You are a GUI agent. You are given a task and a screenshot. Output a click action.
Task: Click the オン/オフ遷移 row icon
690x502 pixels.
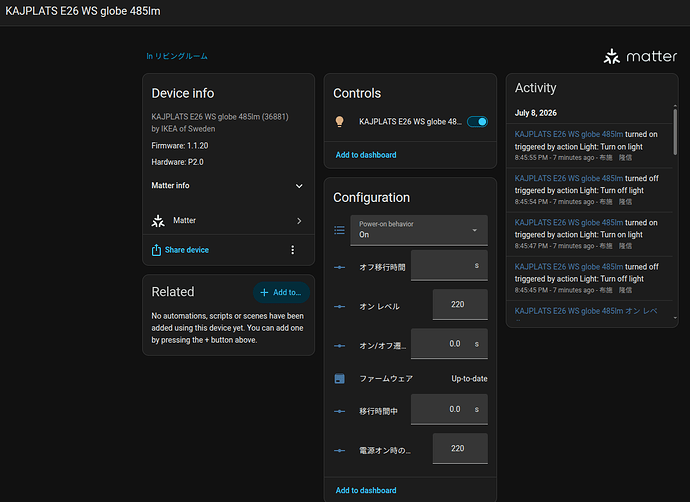[339, 346]
